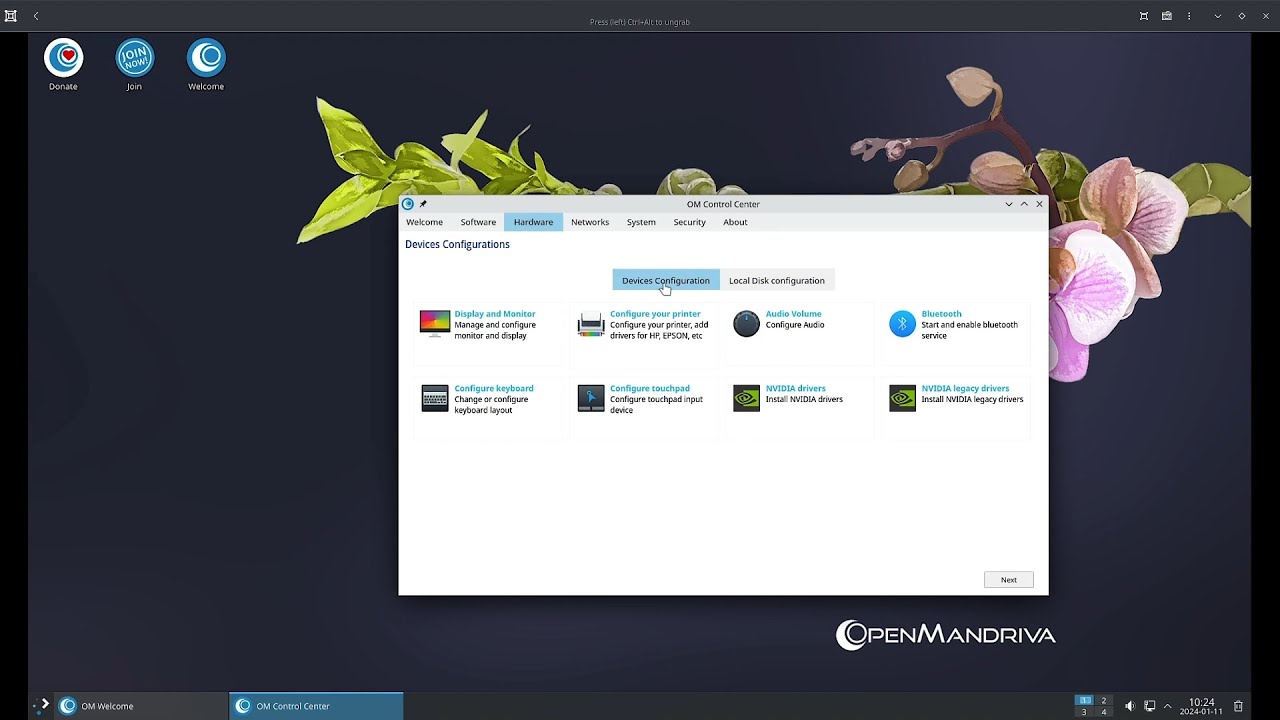
Task: Click the NVIDIA legacy drivers icon
Action: [902, 398]
